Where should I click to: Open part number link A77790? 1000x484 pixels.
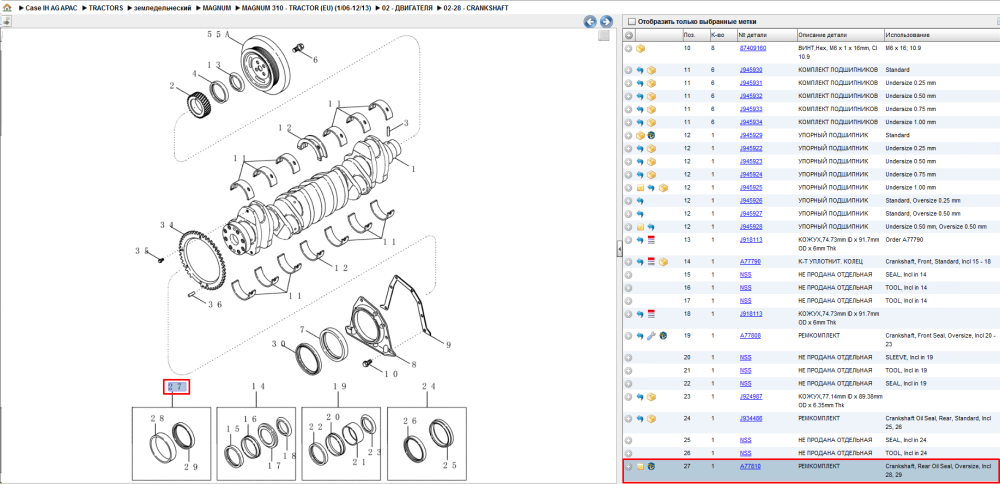click(750, 261)
